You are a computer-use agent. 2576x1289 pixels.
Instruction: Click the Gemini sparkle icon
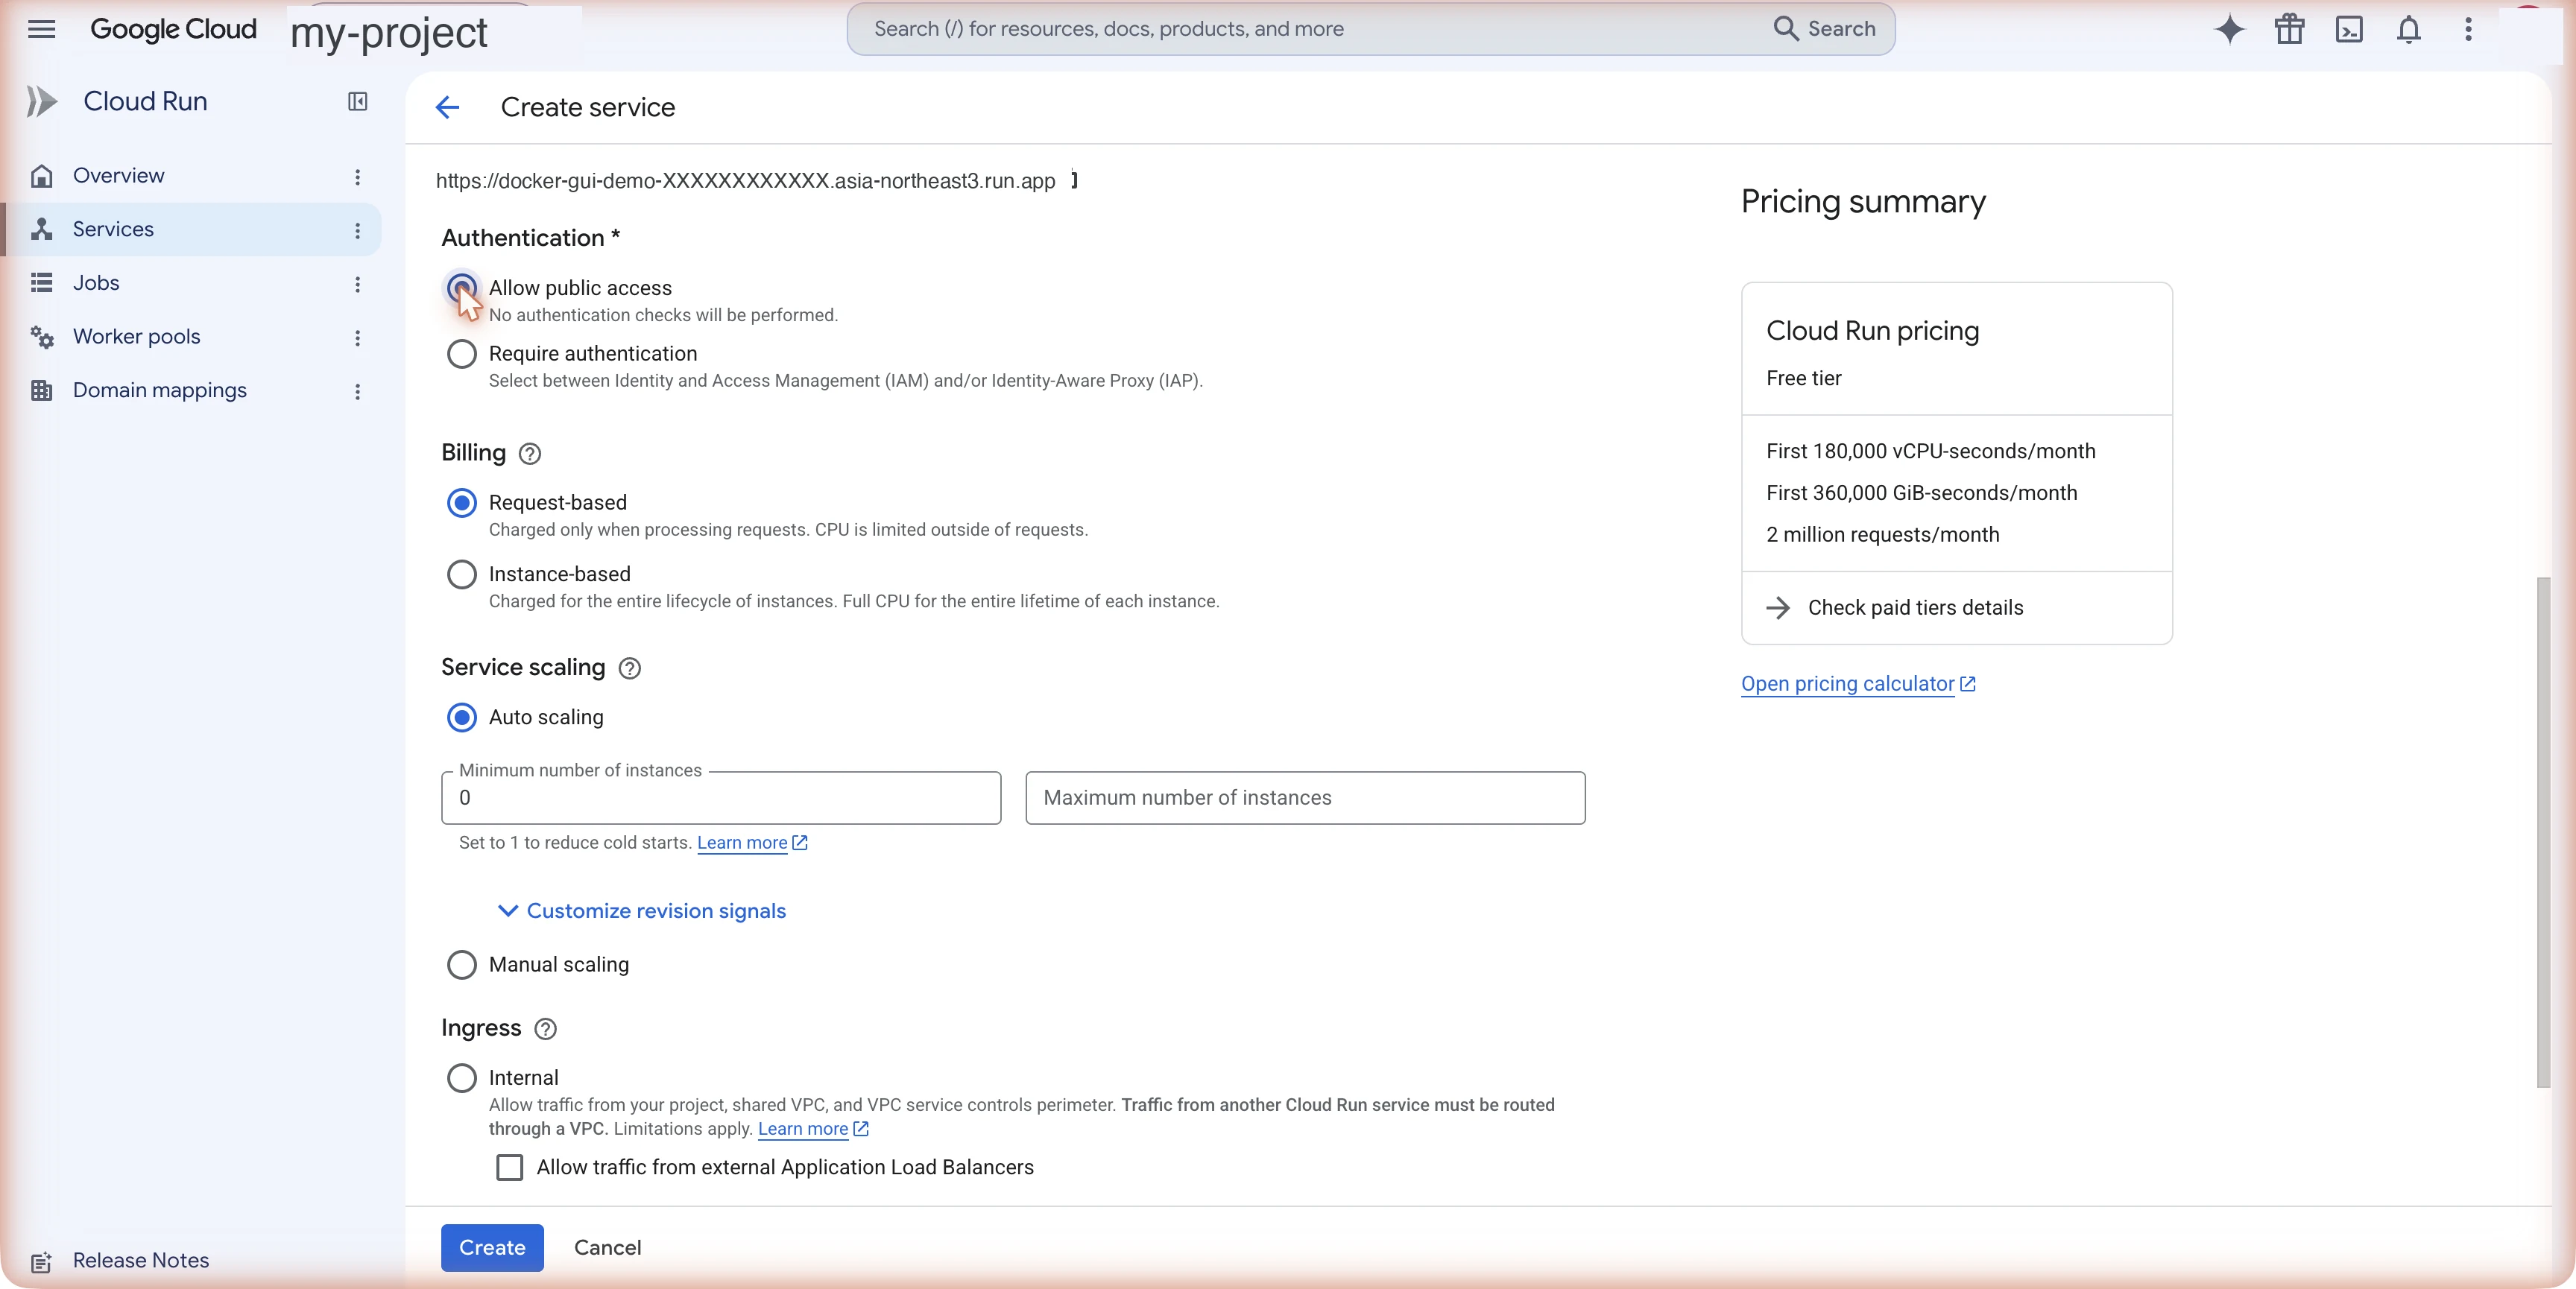[x=2229, y=29]
